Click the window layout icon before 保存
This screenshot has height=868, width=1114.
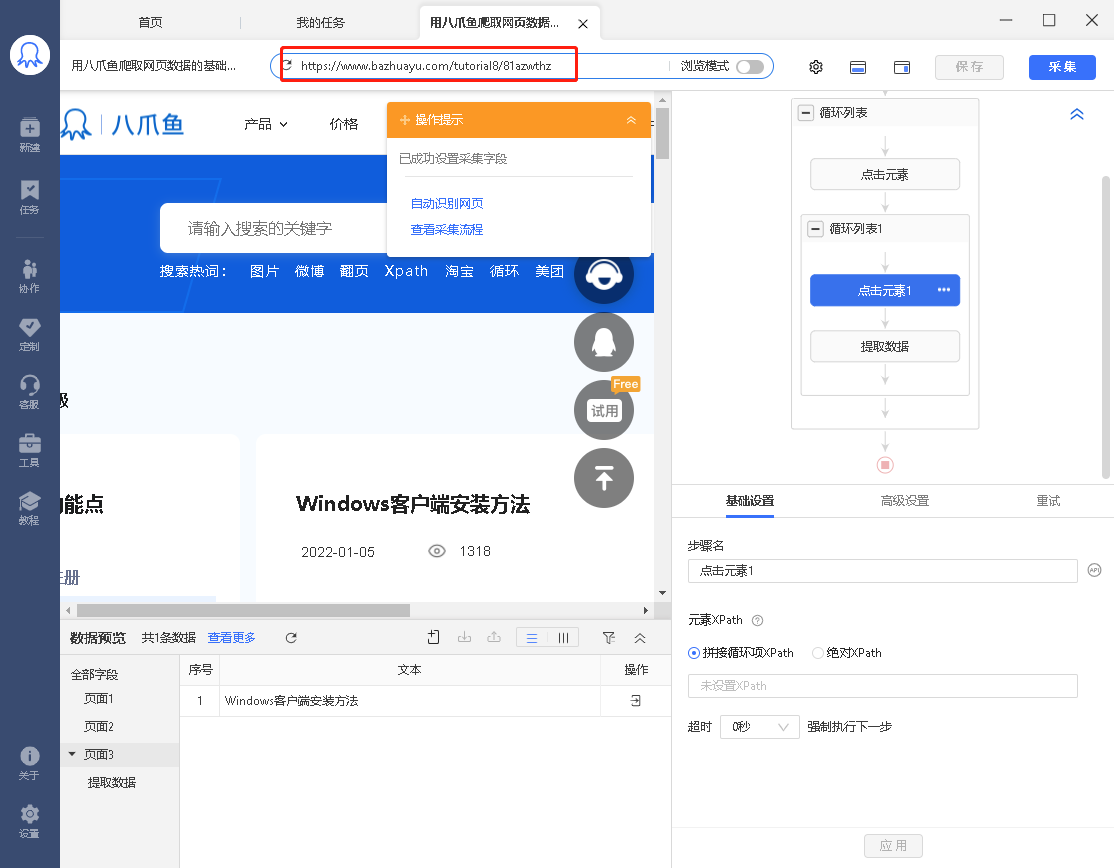pos(902,67)
